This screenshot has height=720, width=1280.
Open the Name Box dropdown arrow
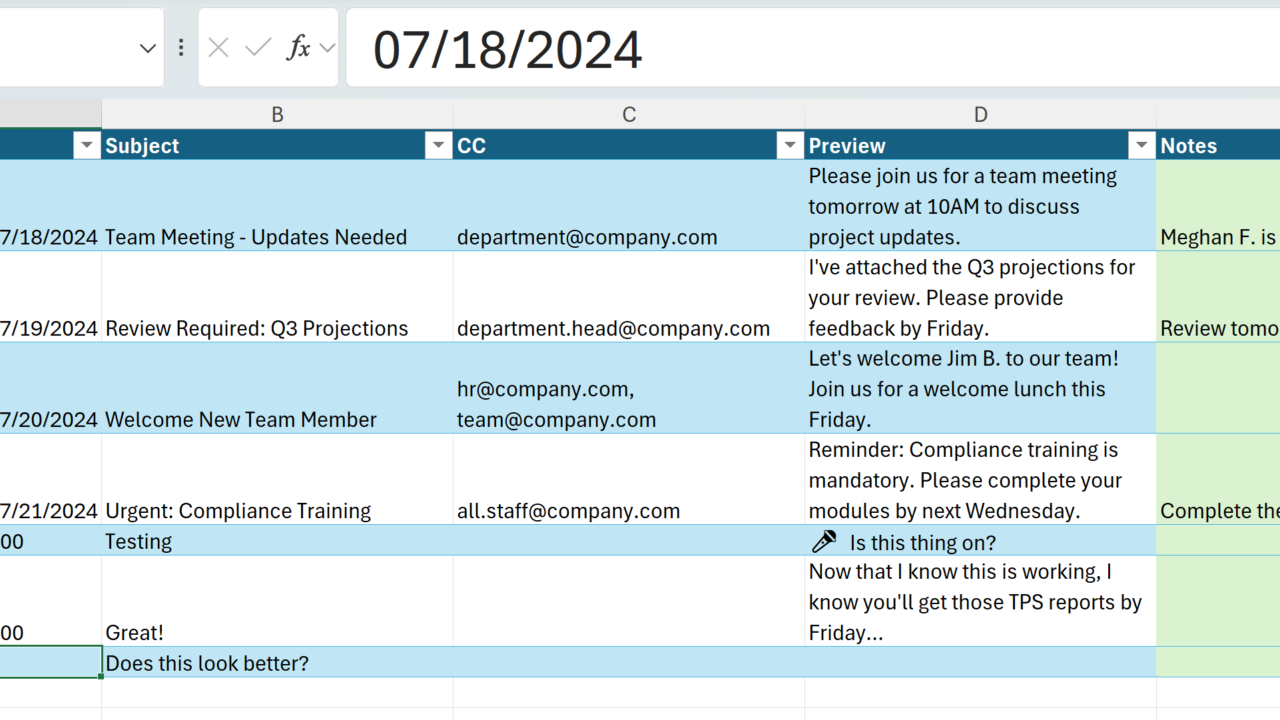coord(148,48)
